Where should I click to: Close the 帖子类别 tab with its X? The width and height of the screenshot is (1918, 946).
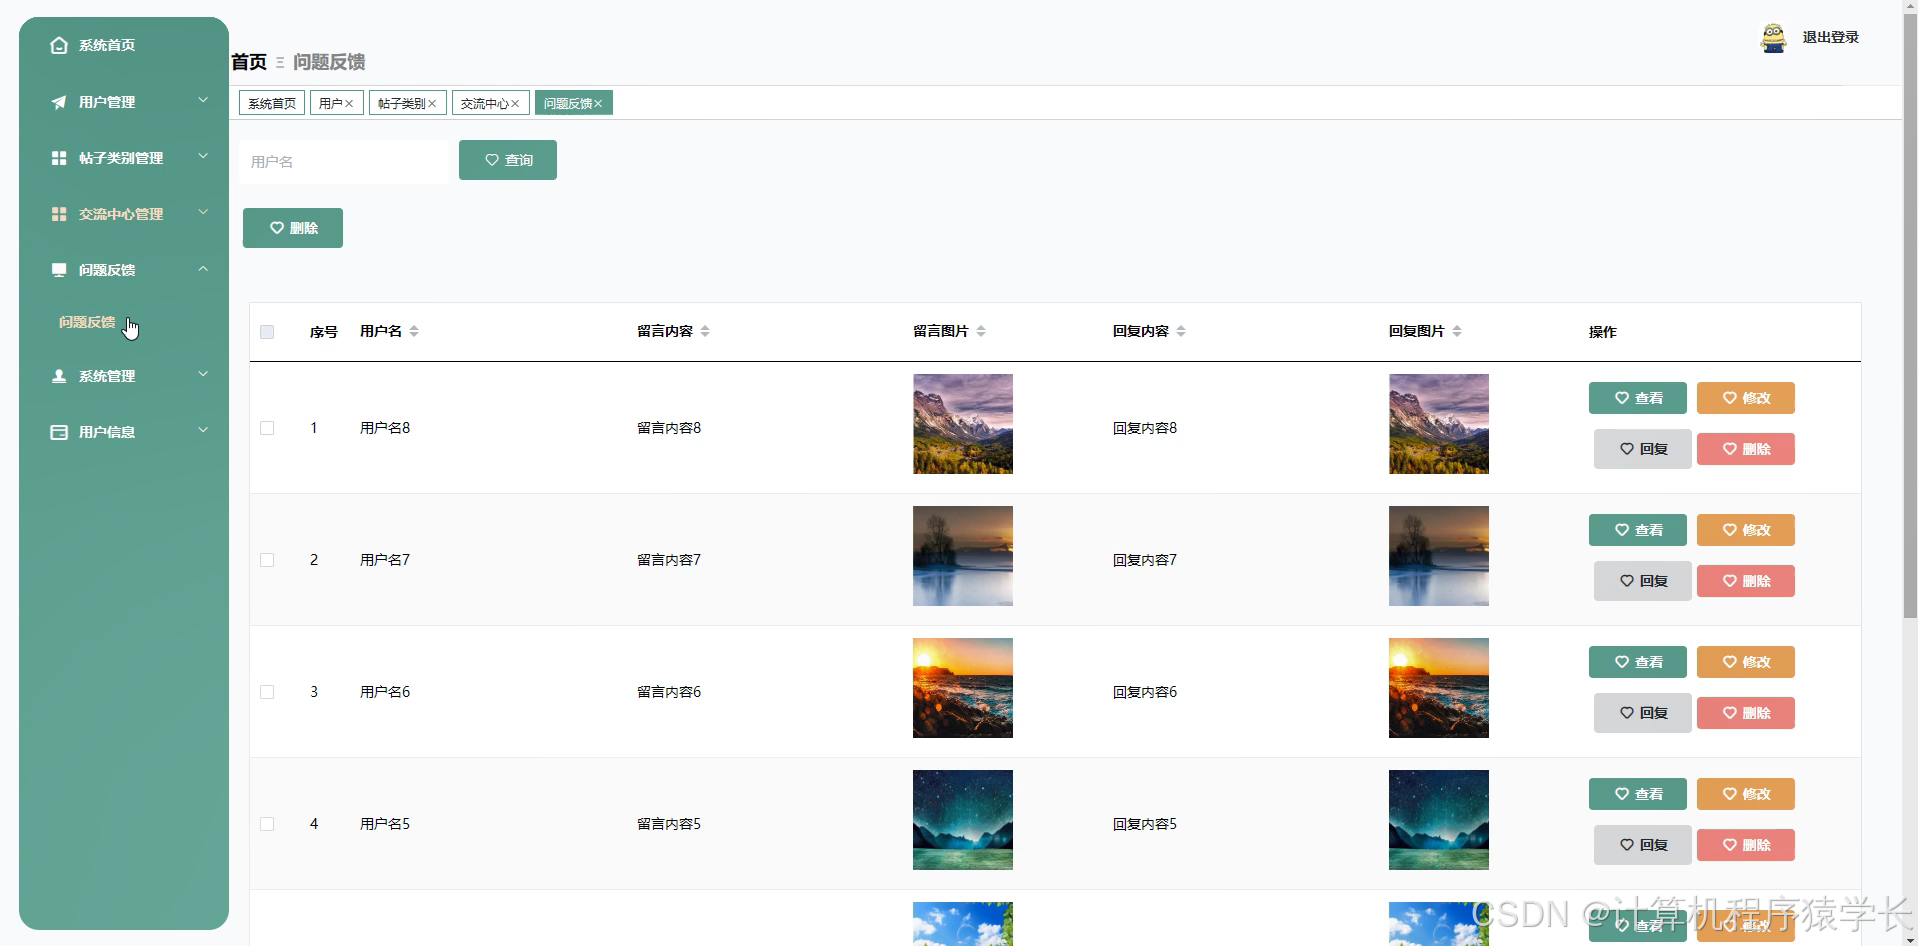pos(432,104)
